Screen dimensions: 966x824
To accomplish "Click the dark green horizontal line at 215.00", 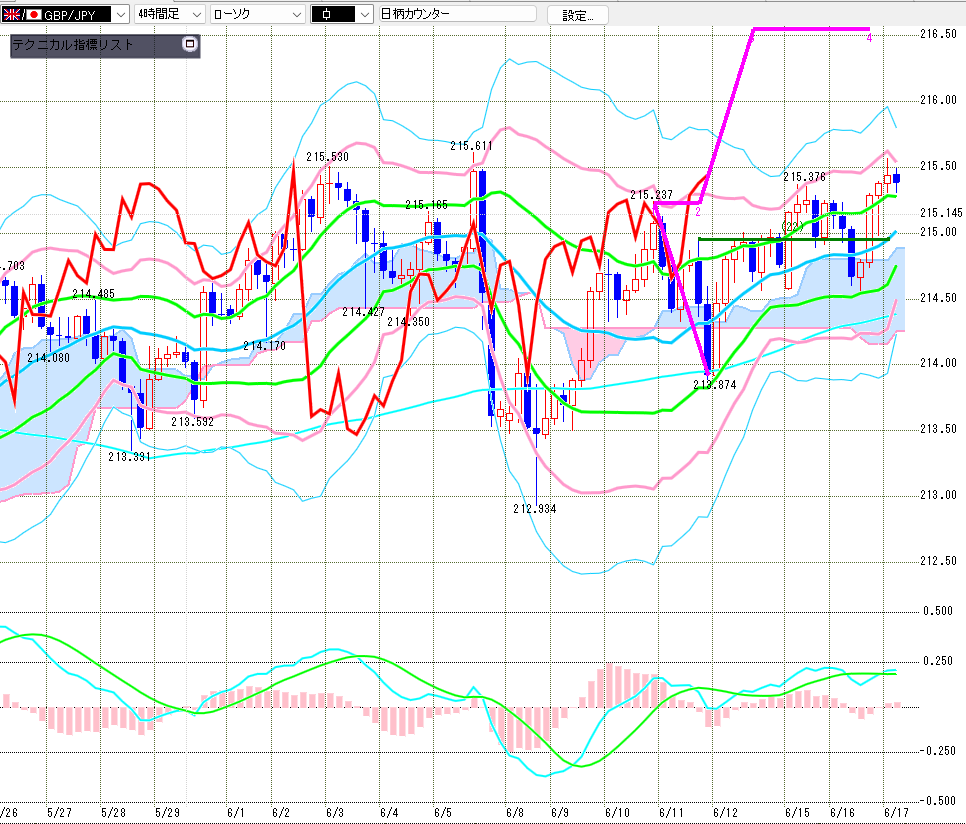I will (x=794, y=239).
